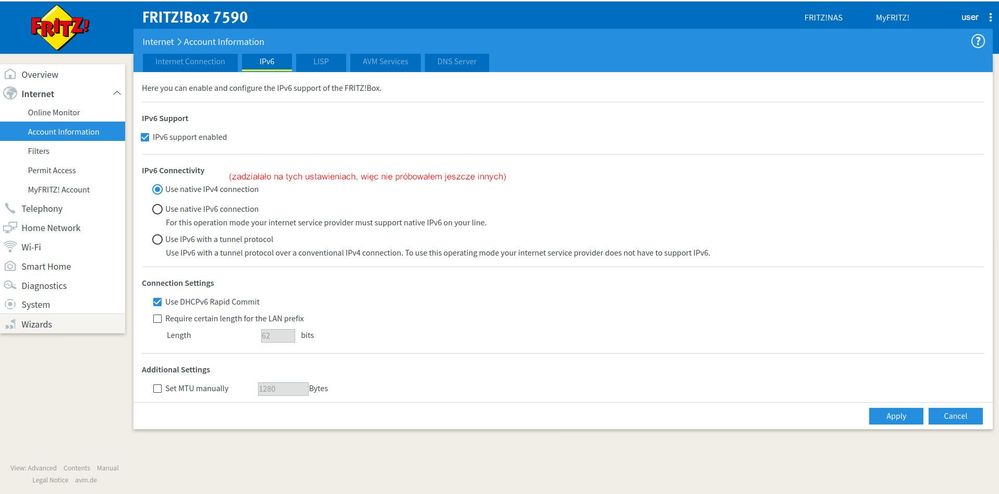
Task: Click the FRITZ! logo
Action: (61, 27)
